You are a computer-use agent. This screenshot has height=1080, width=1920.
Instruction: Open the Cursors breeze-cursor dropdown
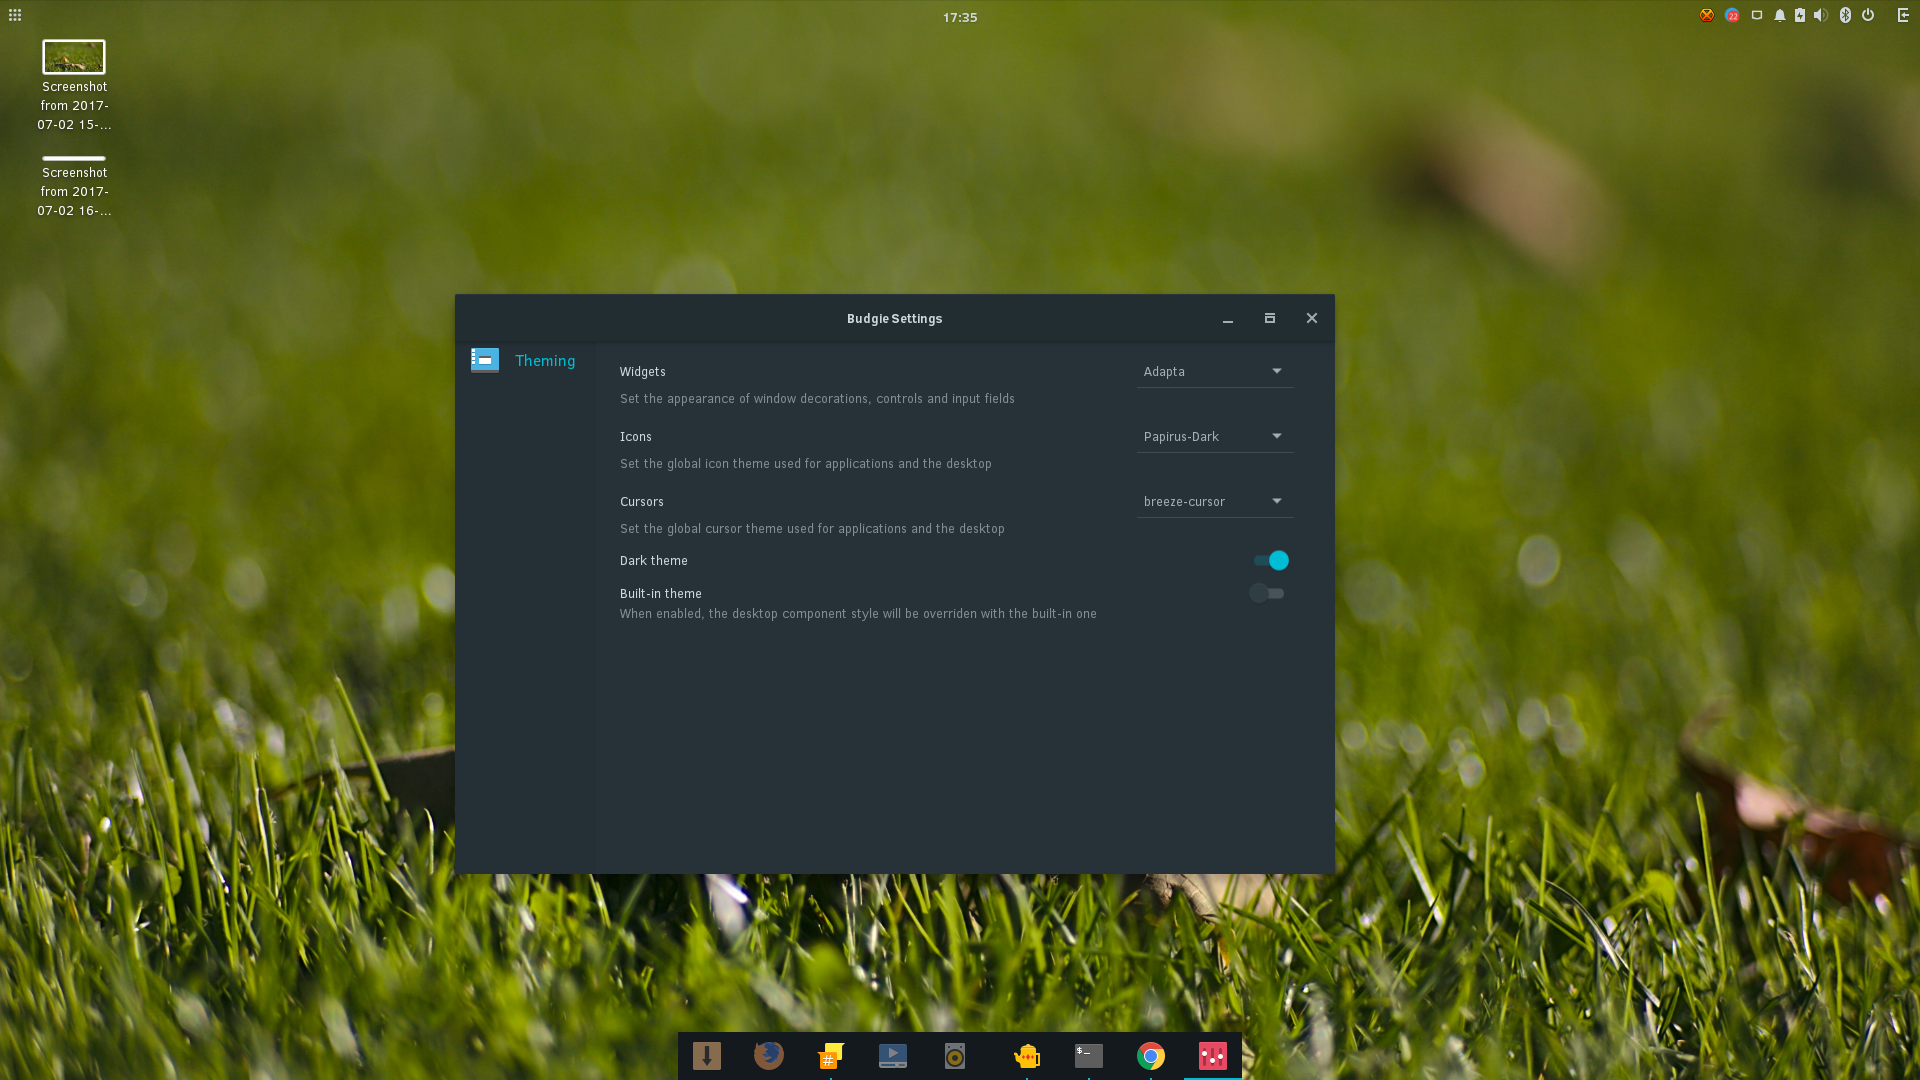pyautogui.click(x=1214, y=502)
